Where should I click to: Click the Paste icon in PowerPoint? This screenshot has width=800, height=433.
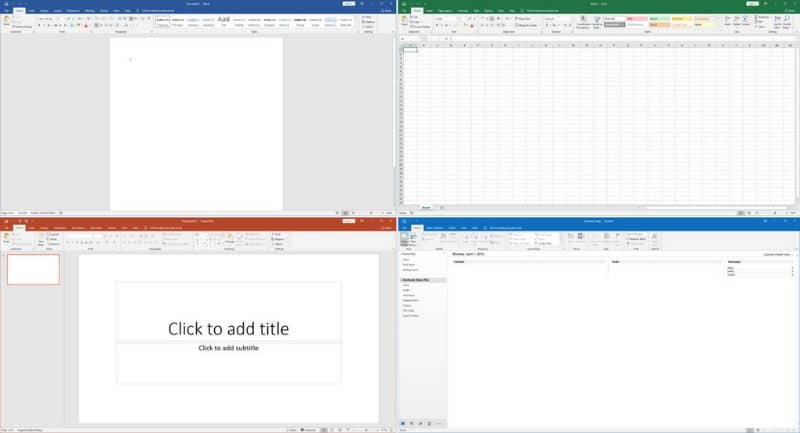click(x=6, y=238)
